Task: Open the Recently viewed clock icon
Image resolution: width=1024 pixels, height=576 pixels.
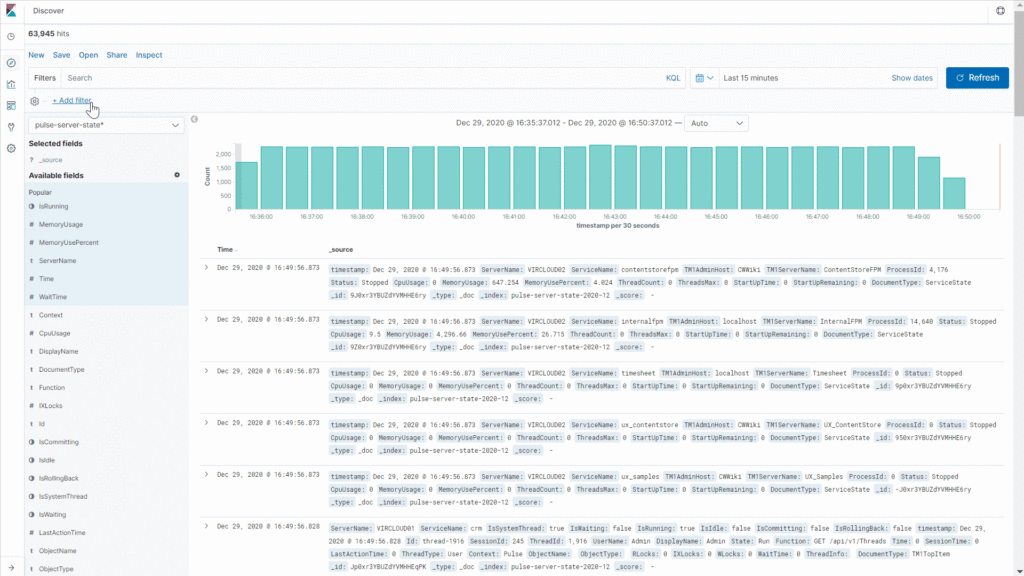Action: tap(11, 37)
